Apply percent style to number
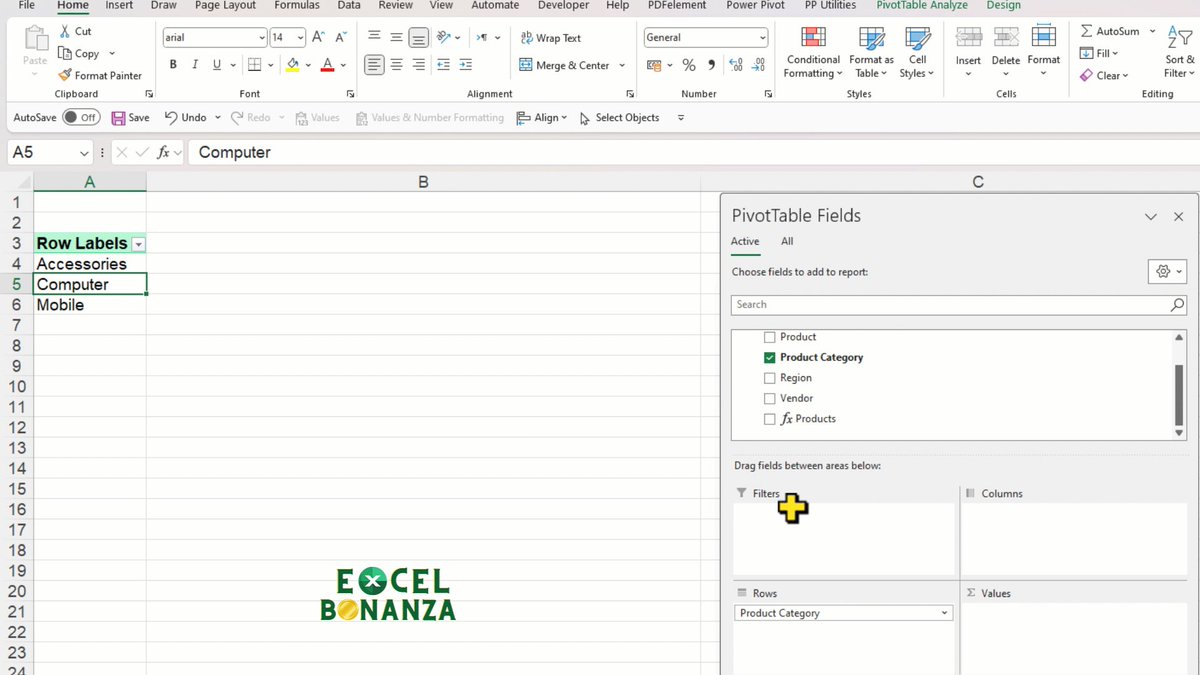The height and width of the screenshot is (675, 1200). 689,65
